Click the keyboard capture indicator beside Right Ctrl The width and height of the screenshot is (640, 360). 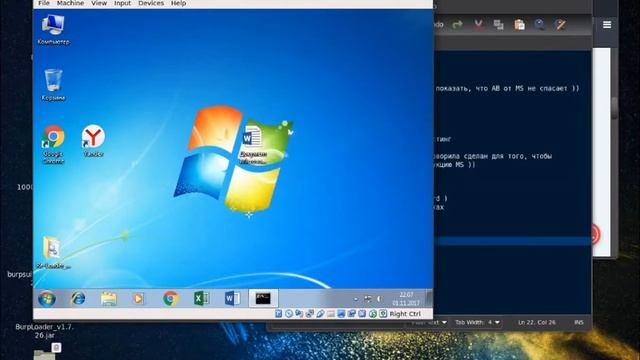coord(383,313)
